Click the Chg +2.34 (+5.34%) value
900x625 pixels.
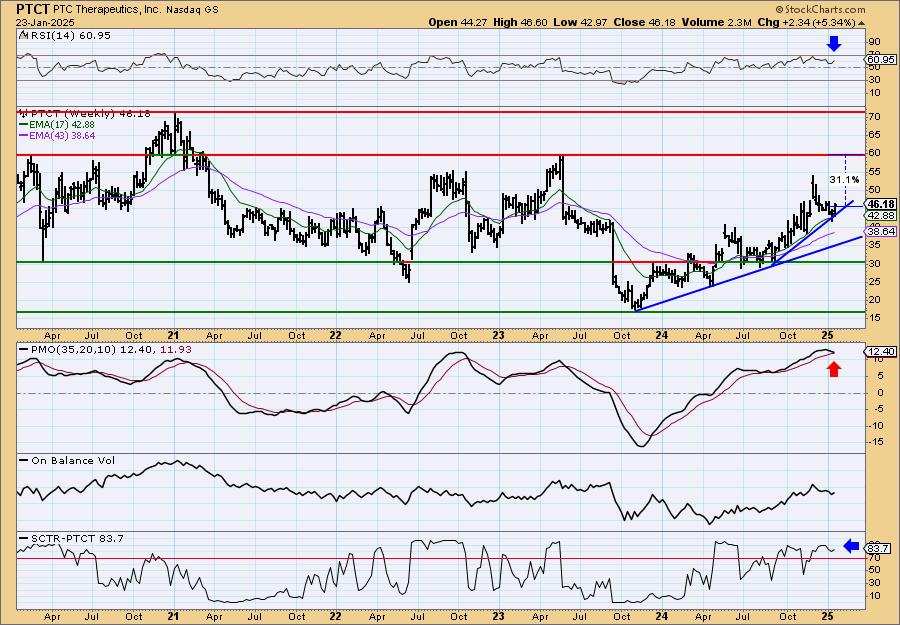click(x=811, y=23)
